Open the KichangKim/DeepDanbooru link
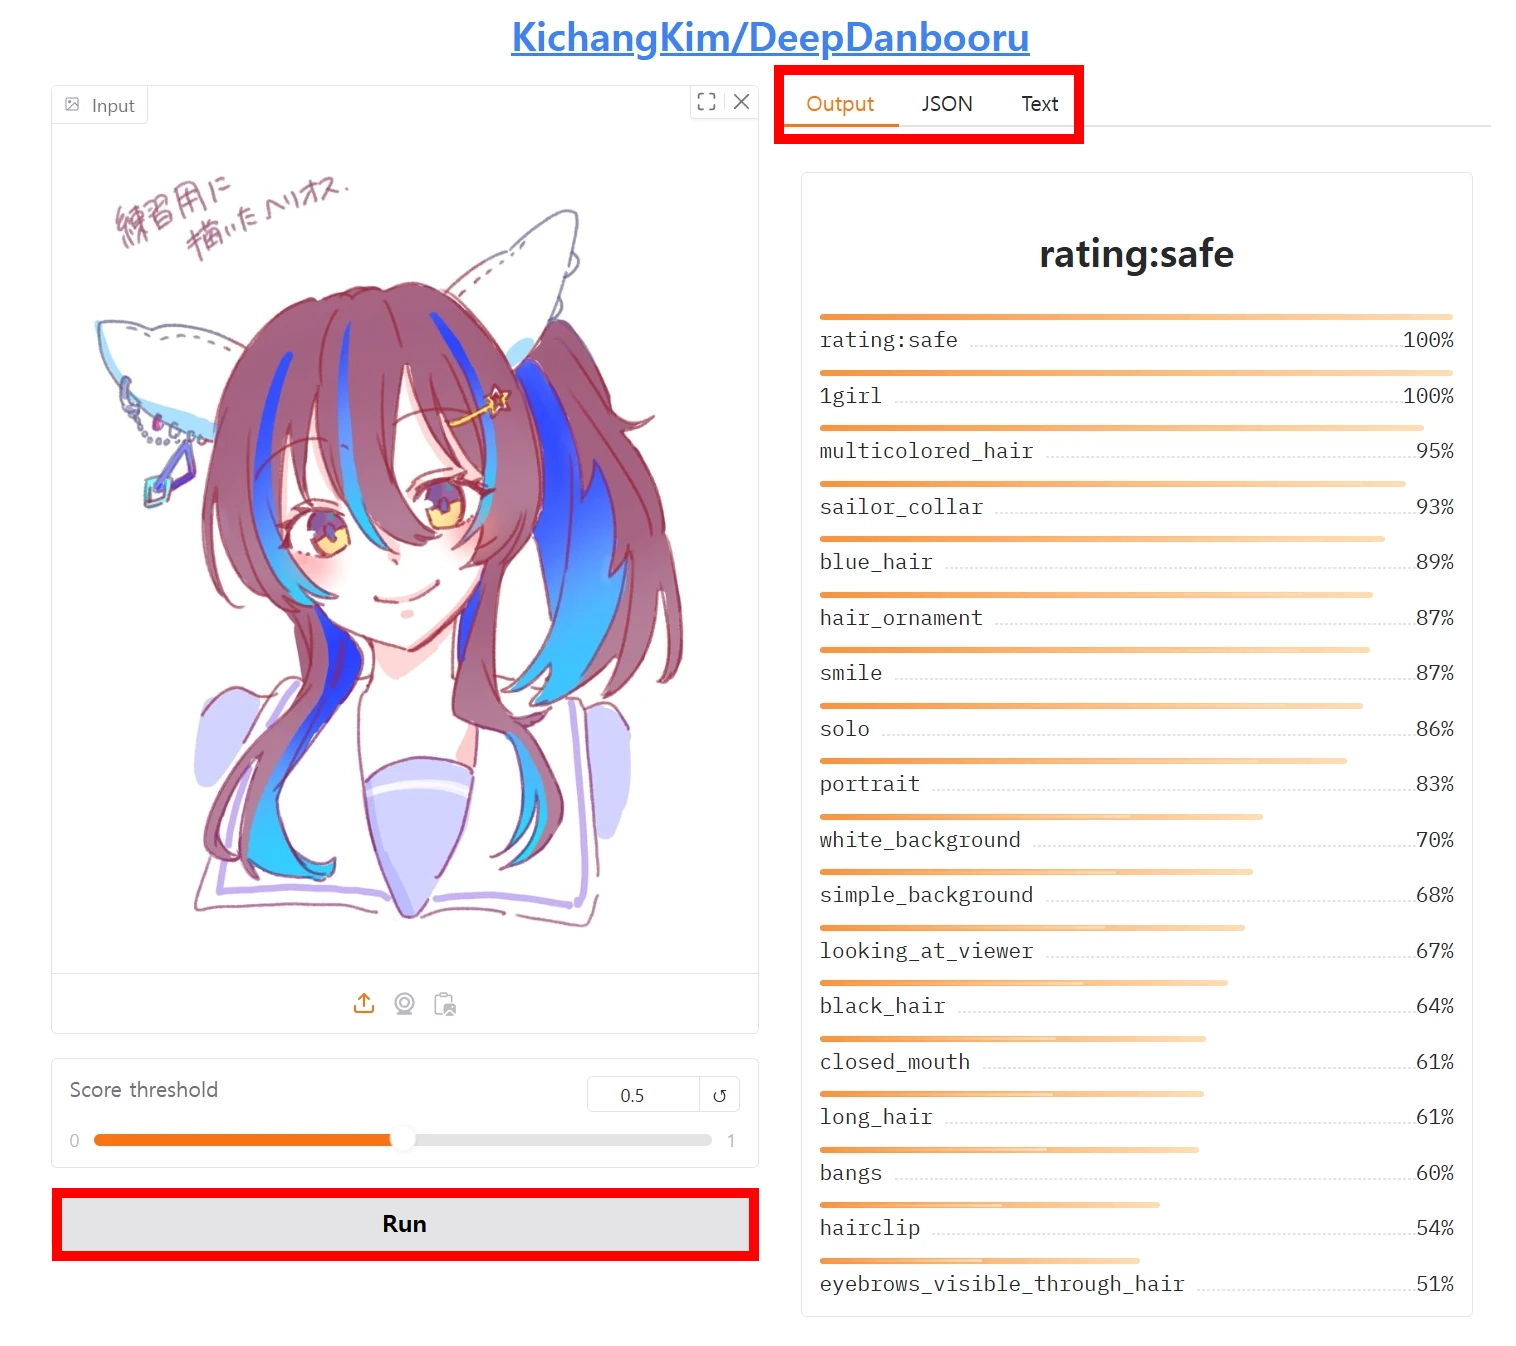1516x1346 pixels. coord(770,38)
